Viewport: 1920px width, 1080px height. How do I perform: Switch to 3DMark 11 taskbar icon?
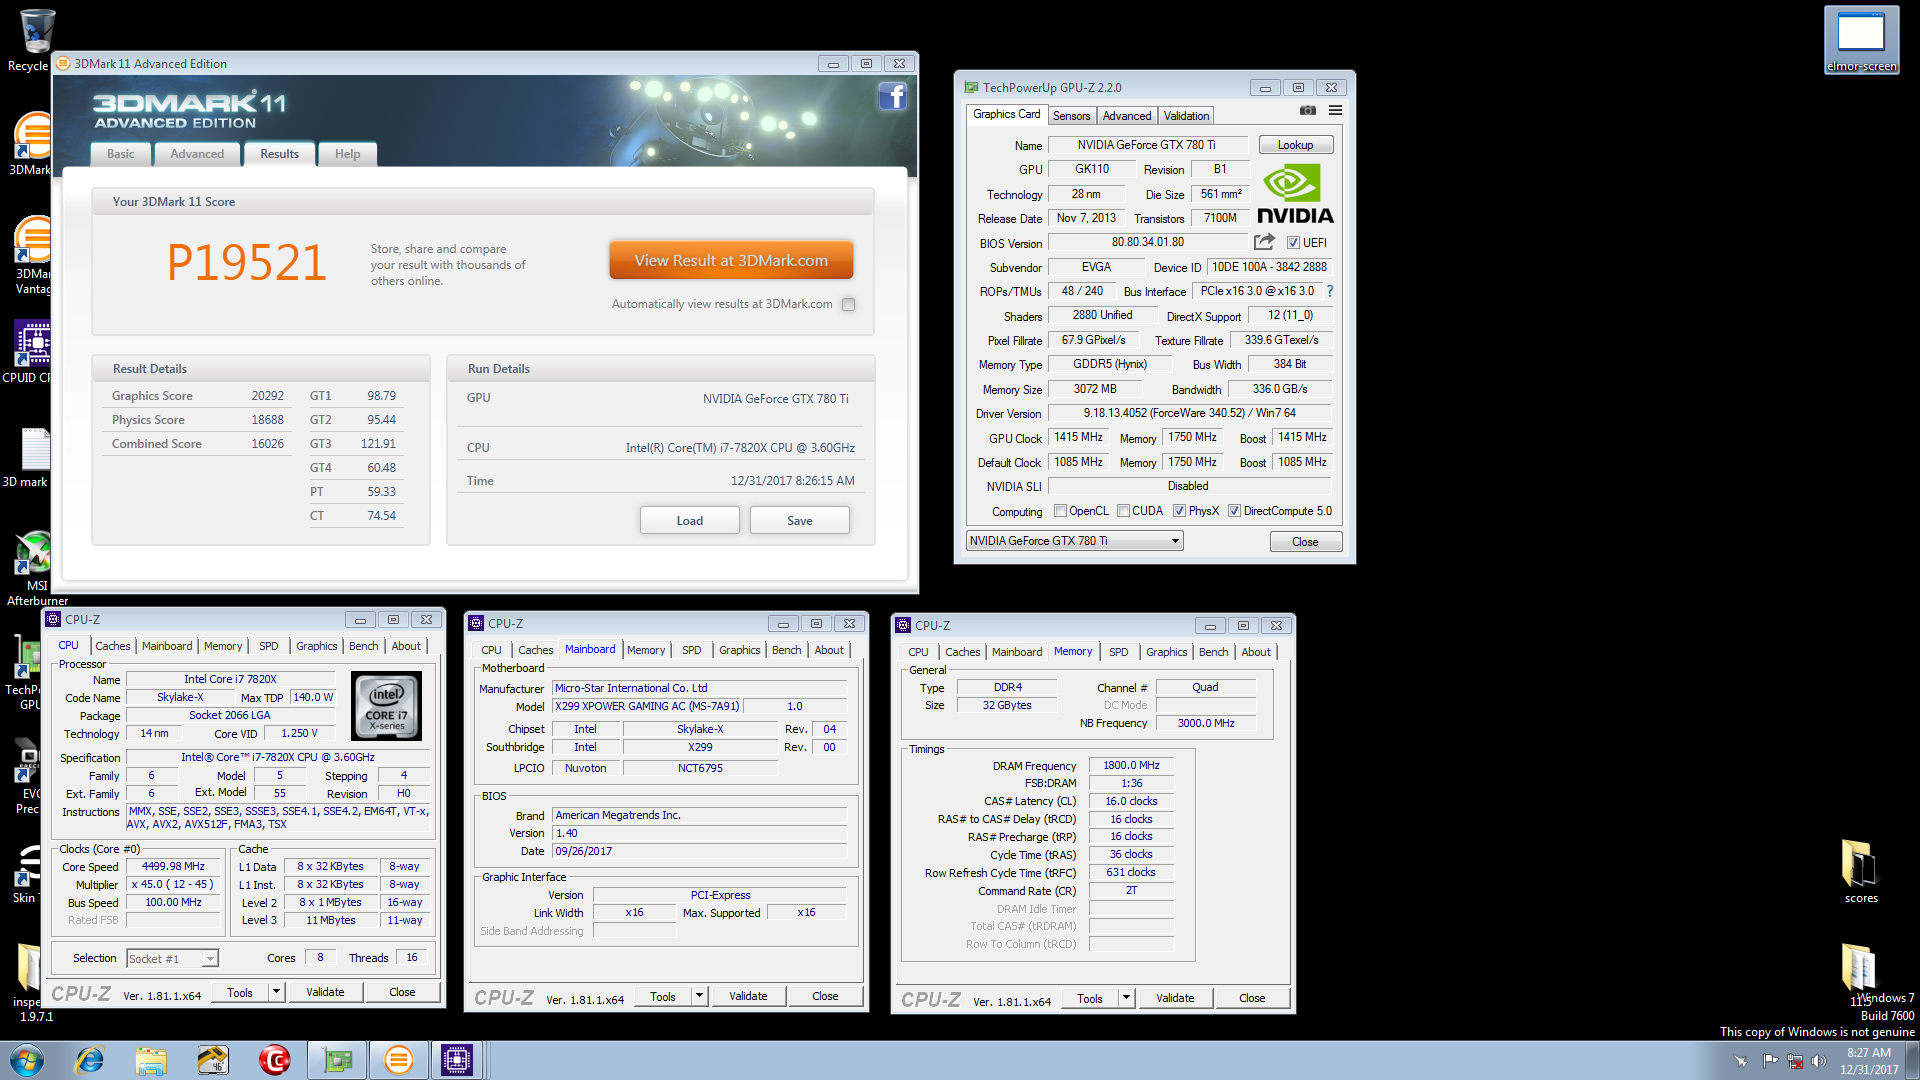pos(398,1060)
